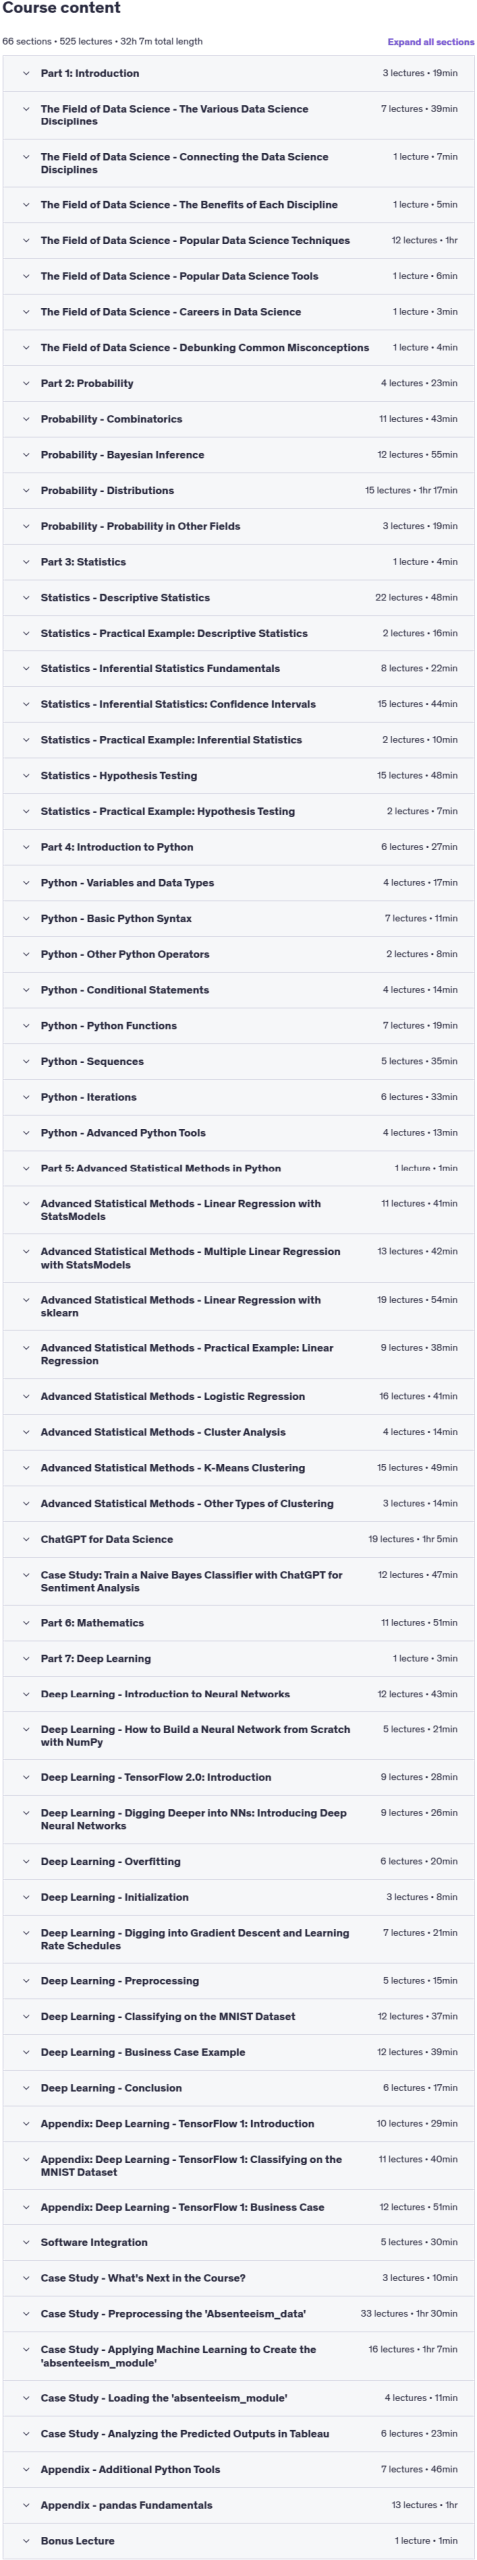Screen dimensions: 477x2560
Task: Expand Connecting the Data Science Disciplines section
Action: 238,164
